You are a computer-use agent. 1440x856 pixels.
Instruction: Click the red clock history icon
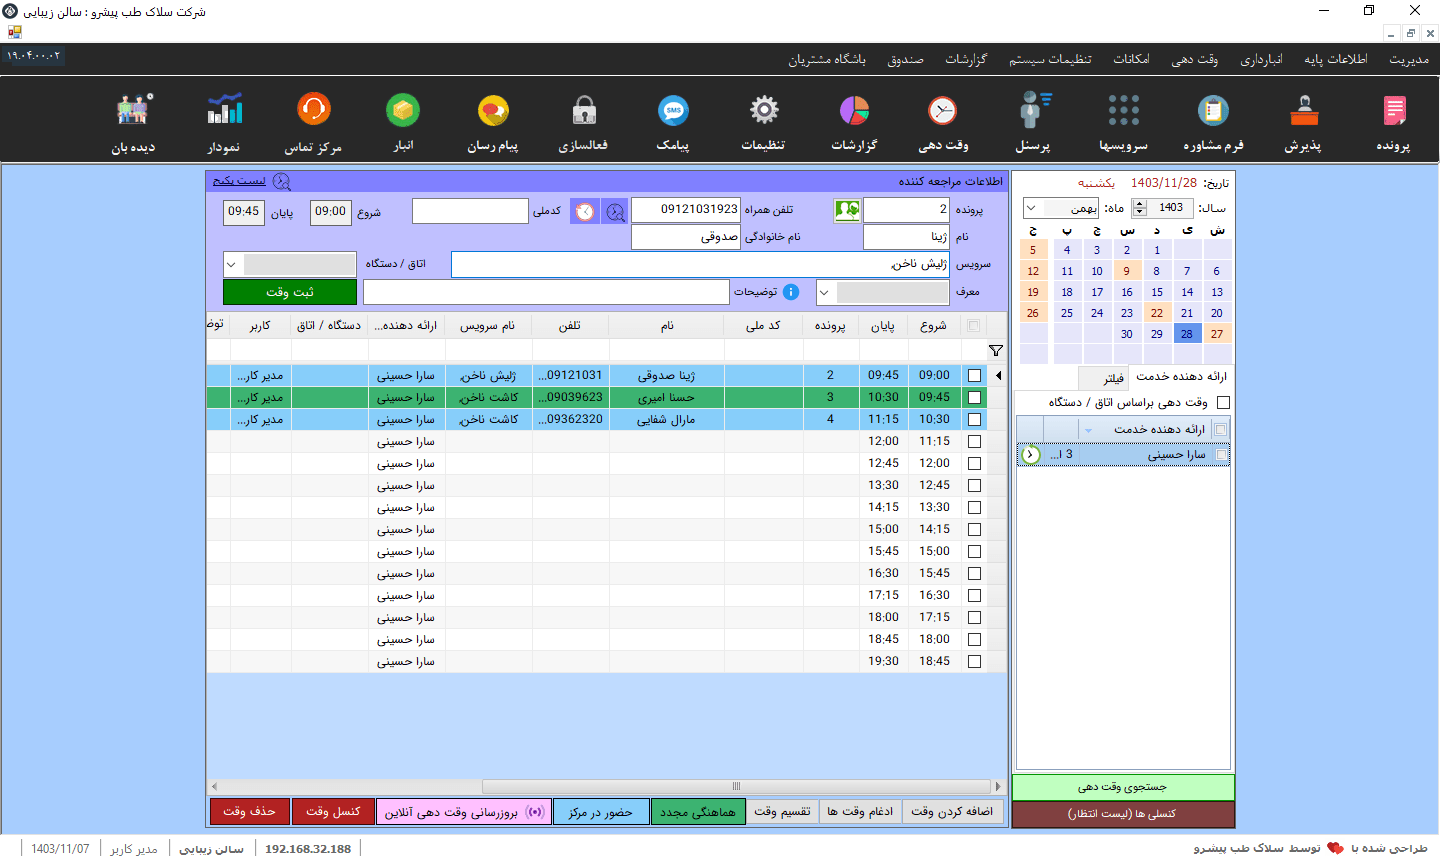pyautogui.click(x=585, y=211)
